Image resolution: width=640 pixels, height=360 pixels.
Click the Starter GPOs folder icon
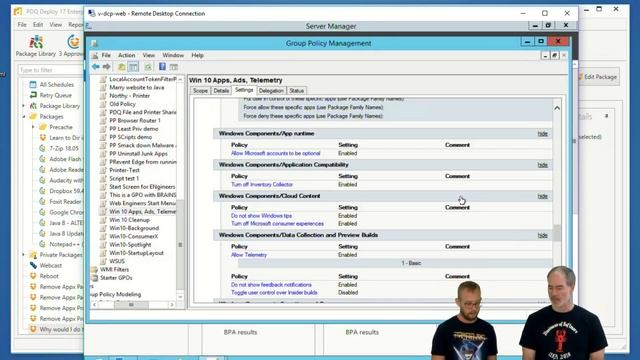[94, 278]
